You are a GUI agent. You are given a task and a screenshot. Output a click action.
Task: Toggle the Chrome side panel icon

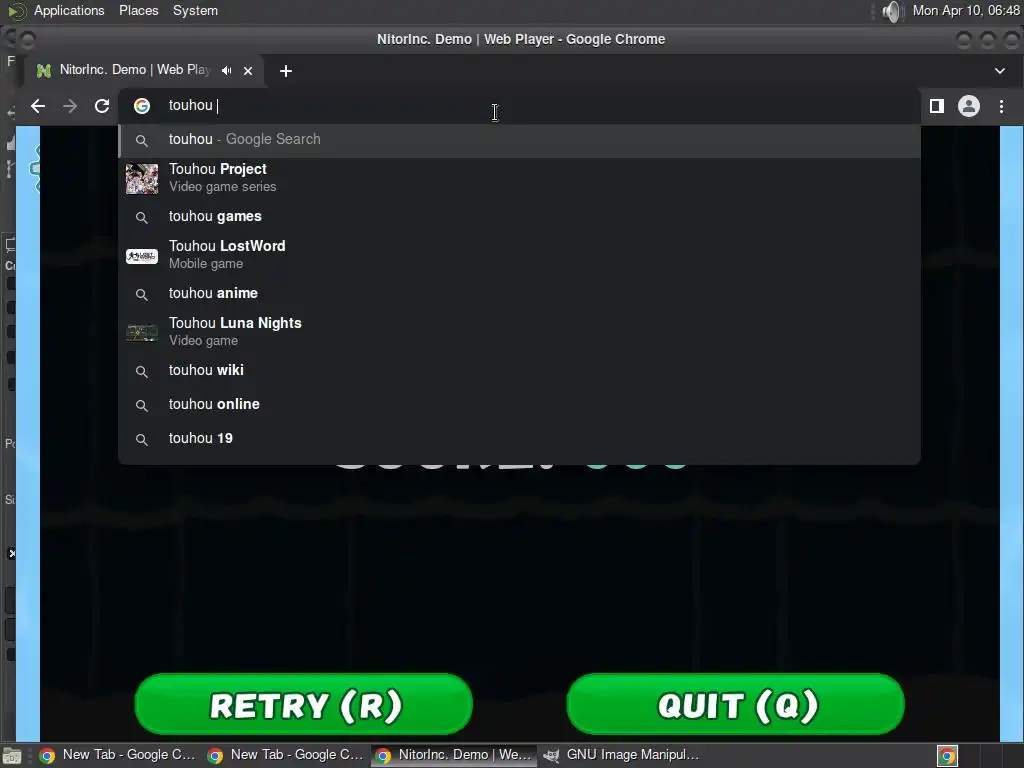[x=936, y=106]
